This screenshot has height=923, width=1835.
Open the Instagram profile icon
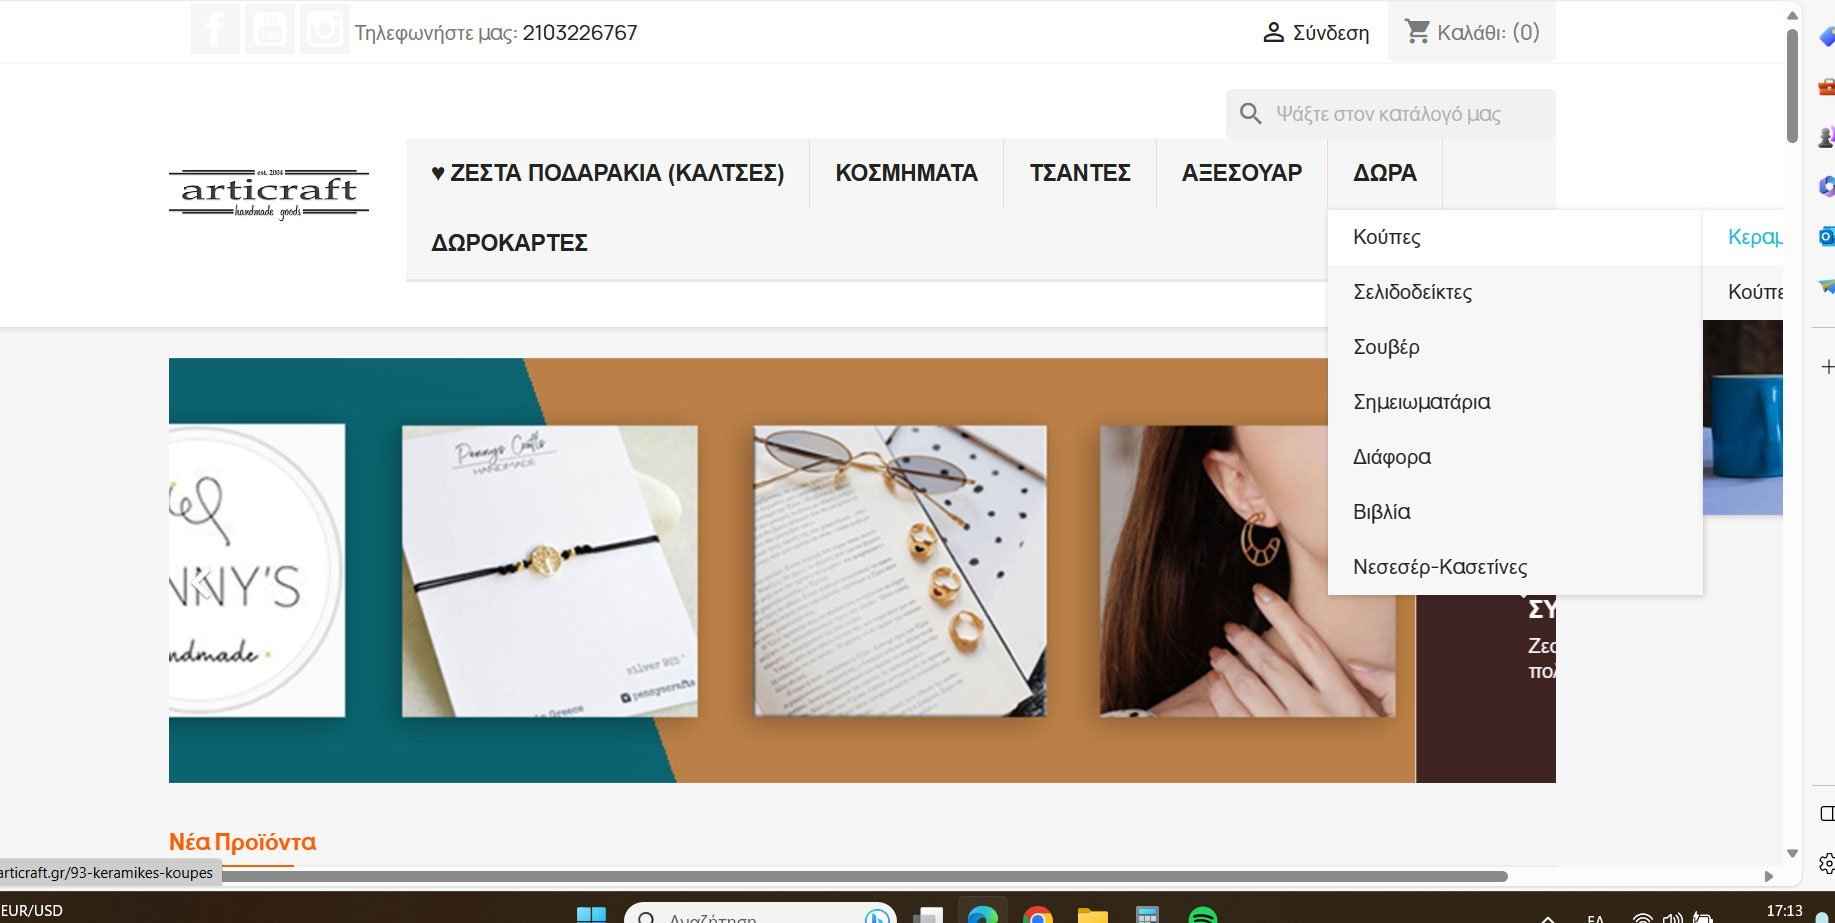pyautogui.click(x=324, y=30)
